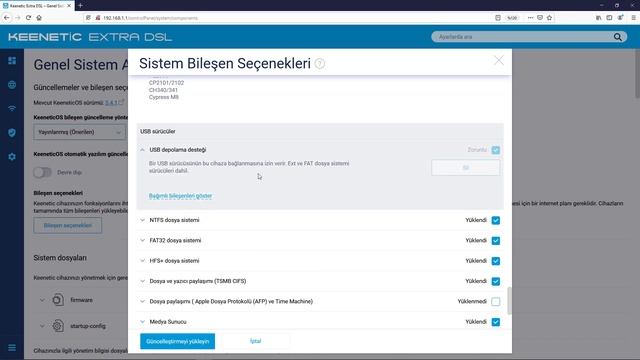Screen dimensions: 640x360
Task: Click the Bileşen seçenekleri button
Action: 68,225
